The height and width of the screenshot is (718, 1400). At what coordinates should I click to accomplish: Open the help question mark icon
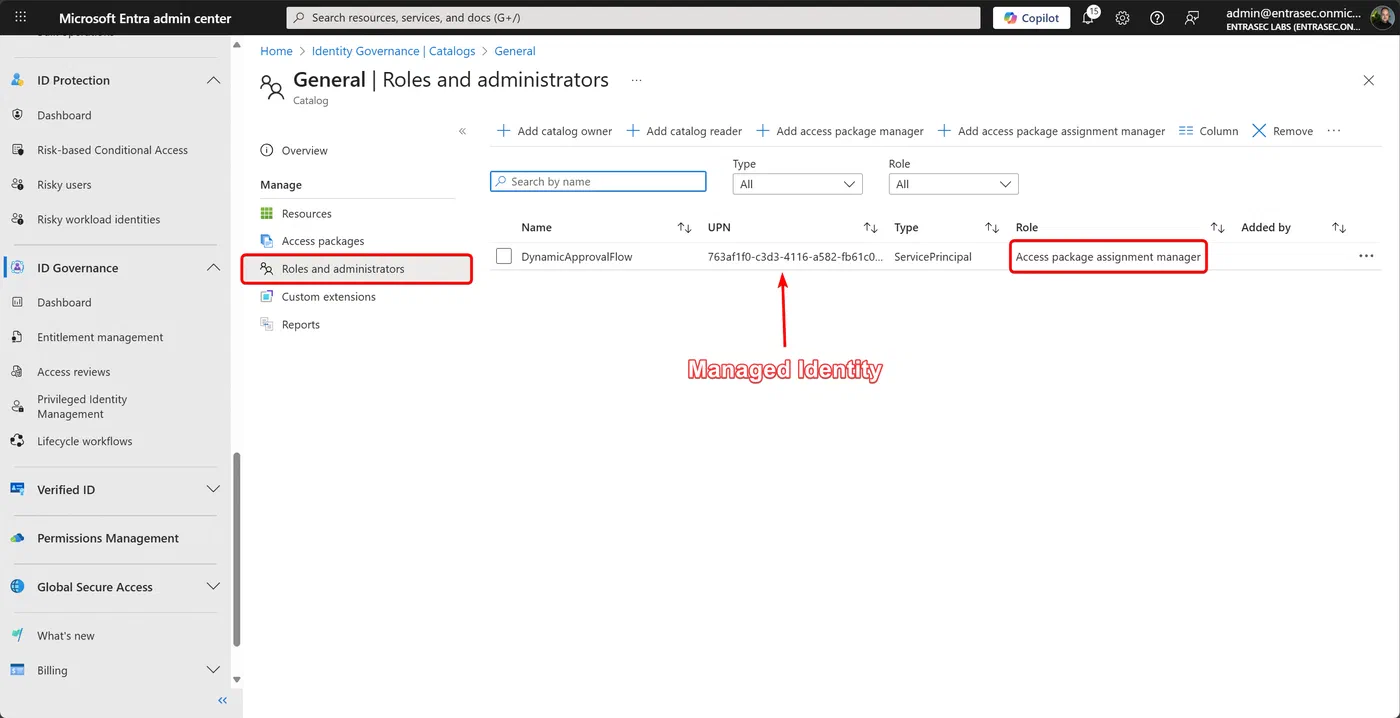coord(1157,18)
